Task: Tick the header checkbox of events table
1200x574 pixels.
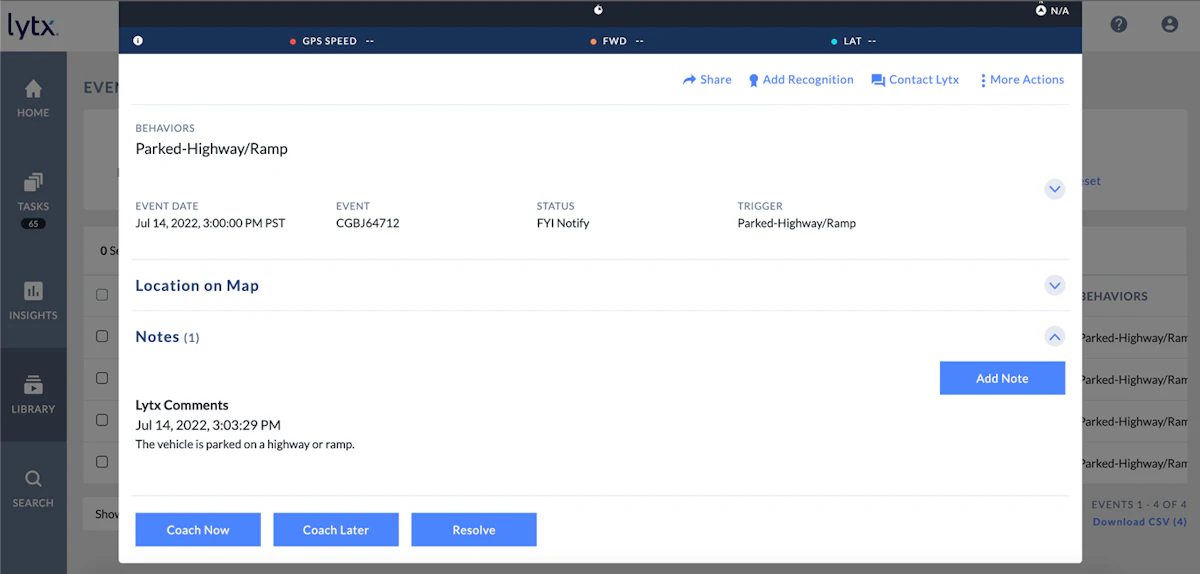Action: tap(102, 295)
